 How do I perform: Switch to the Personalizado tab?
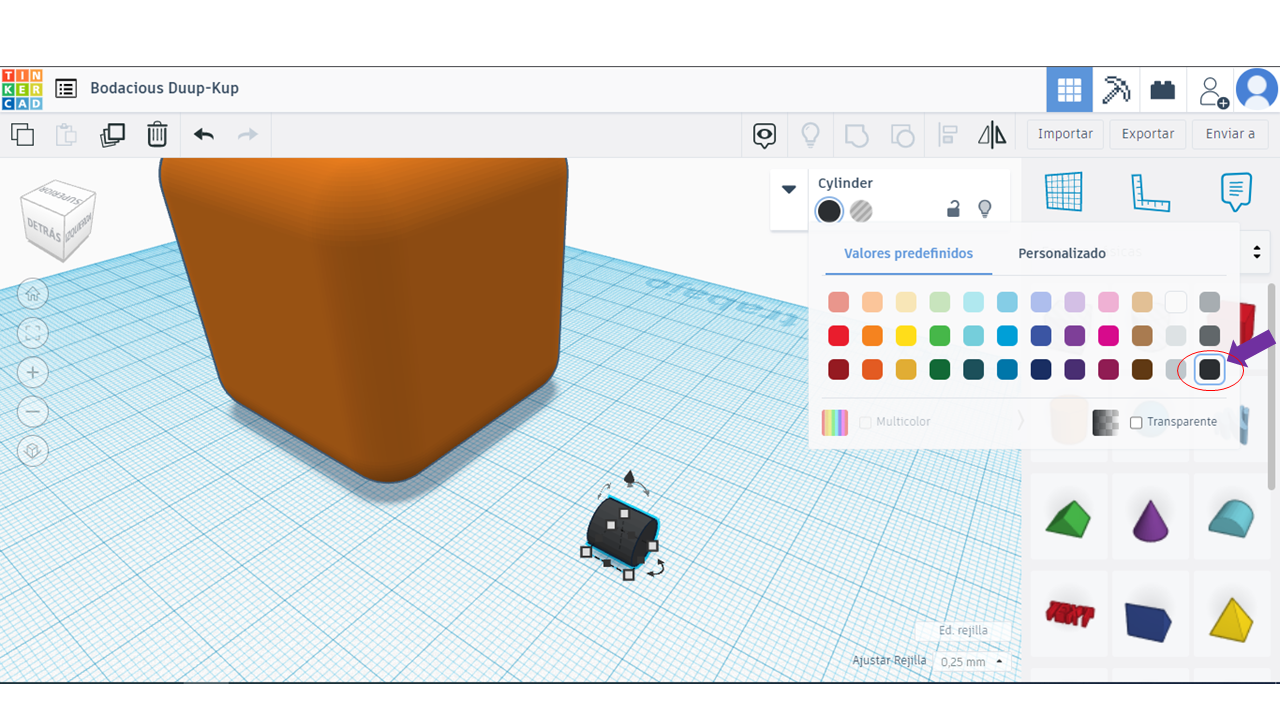pos(1062,254)
